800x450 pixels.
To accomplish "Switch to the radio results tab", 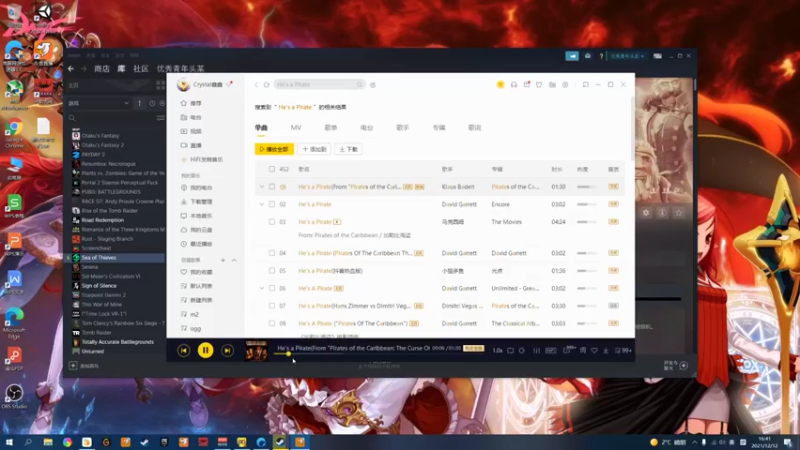I will click(x=367, y=128).
